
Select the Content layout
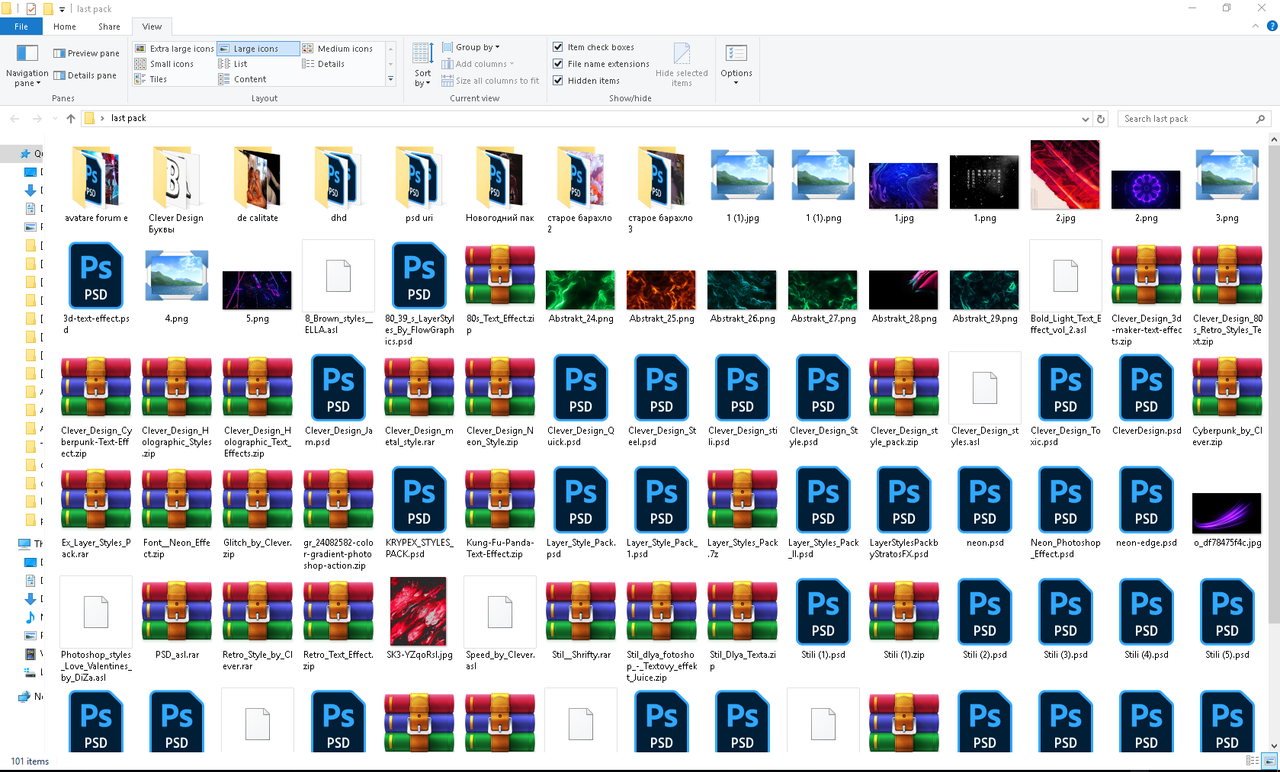pos(243,79)
